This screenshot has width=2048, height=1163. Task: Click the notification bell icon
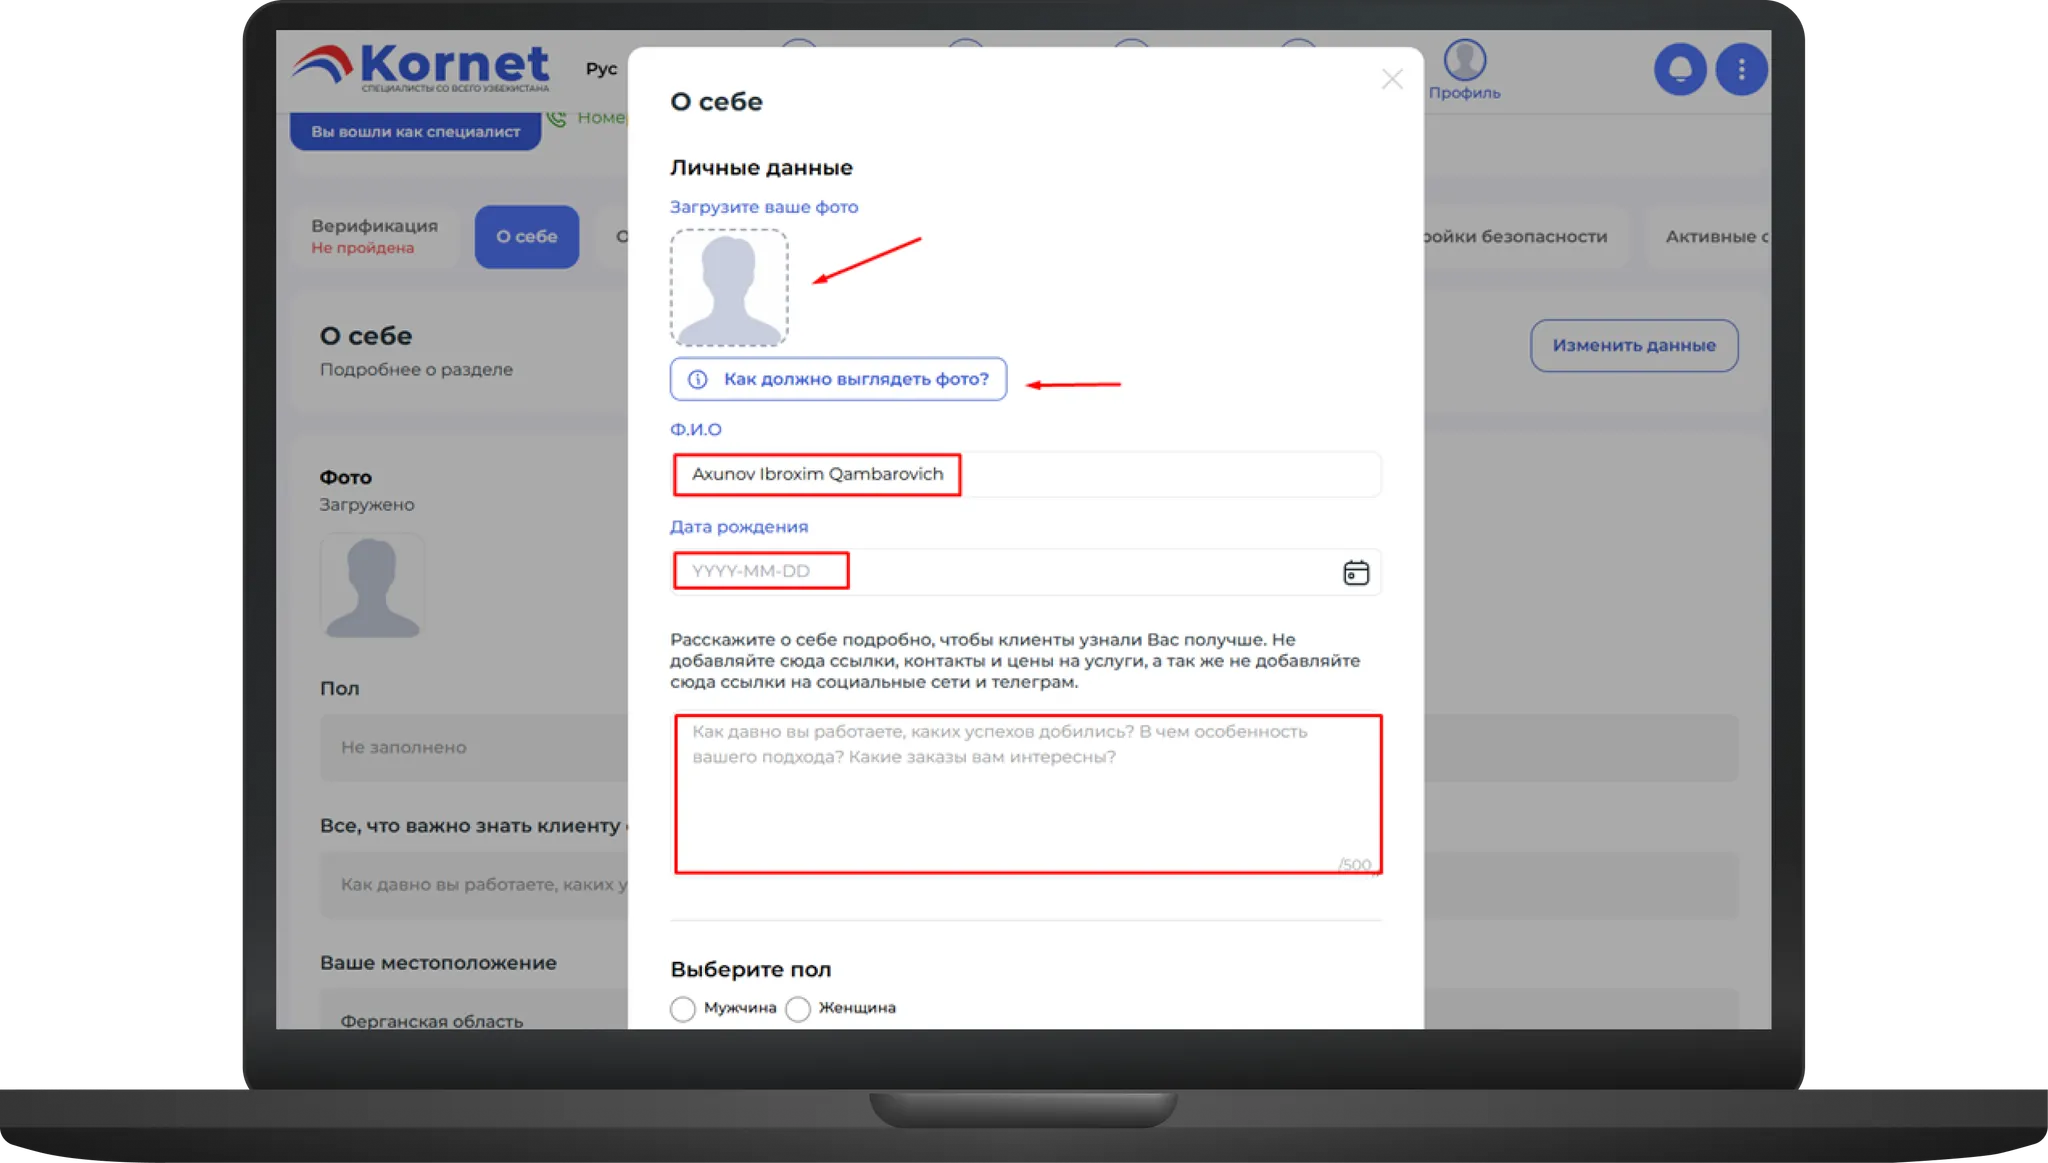(1680, 69)
